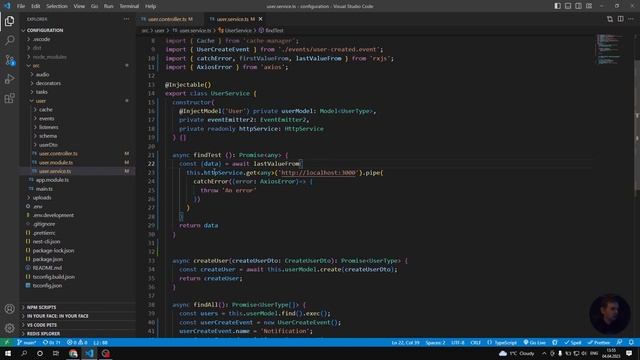Toggle Spell checker in status bar
Image resolution: width=640 pixels, height=360 pixels.
[573, 342]
